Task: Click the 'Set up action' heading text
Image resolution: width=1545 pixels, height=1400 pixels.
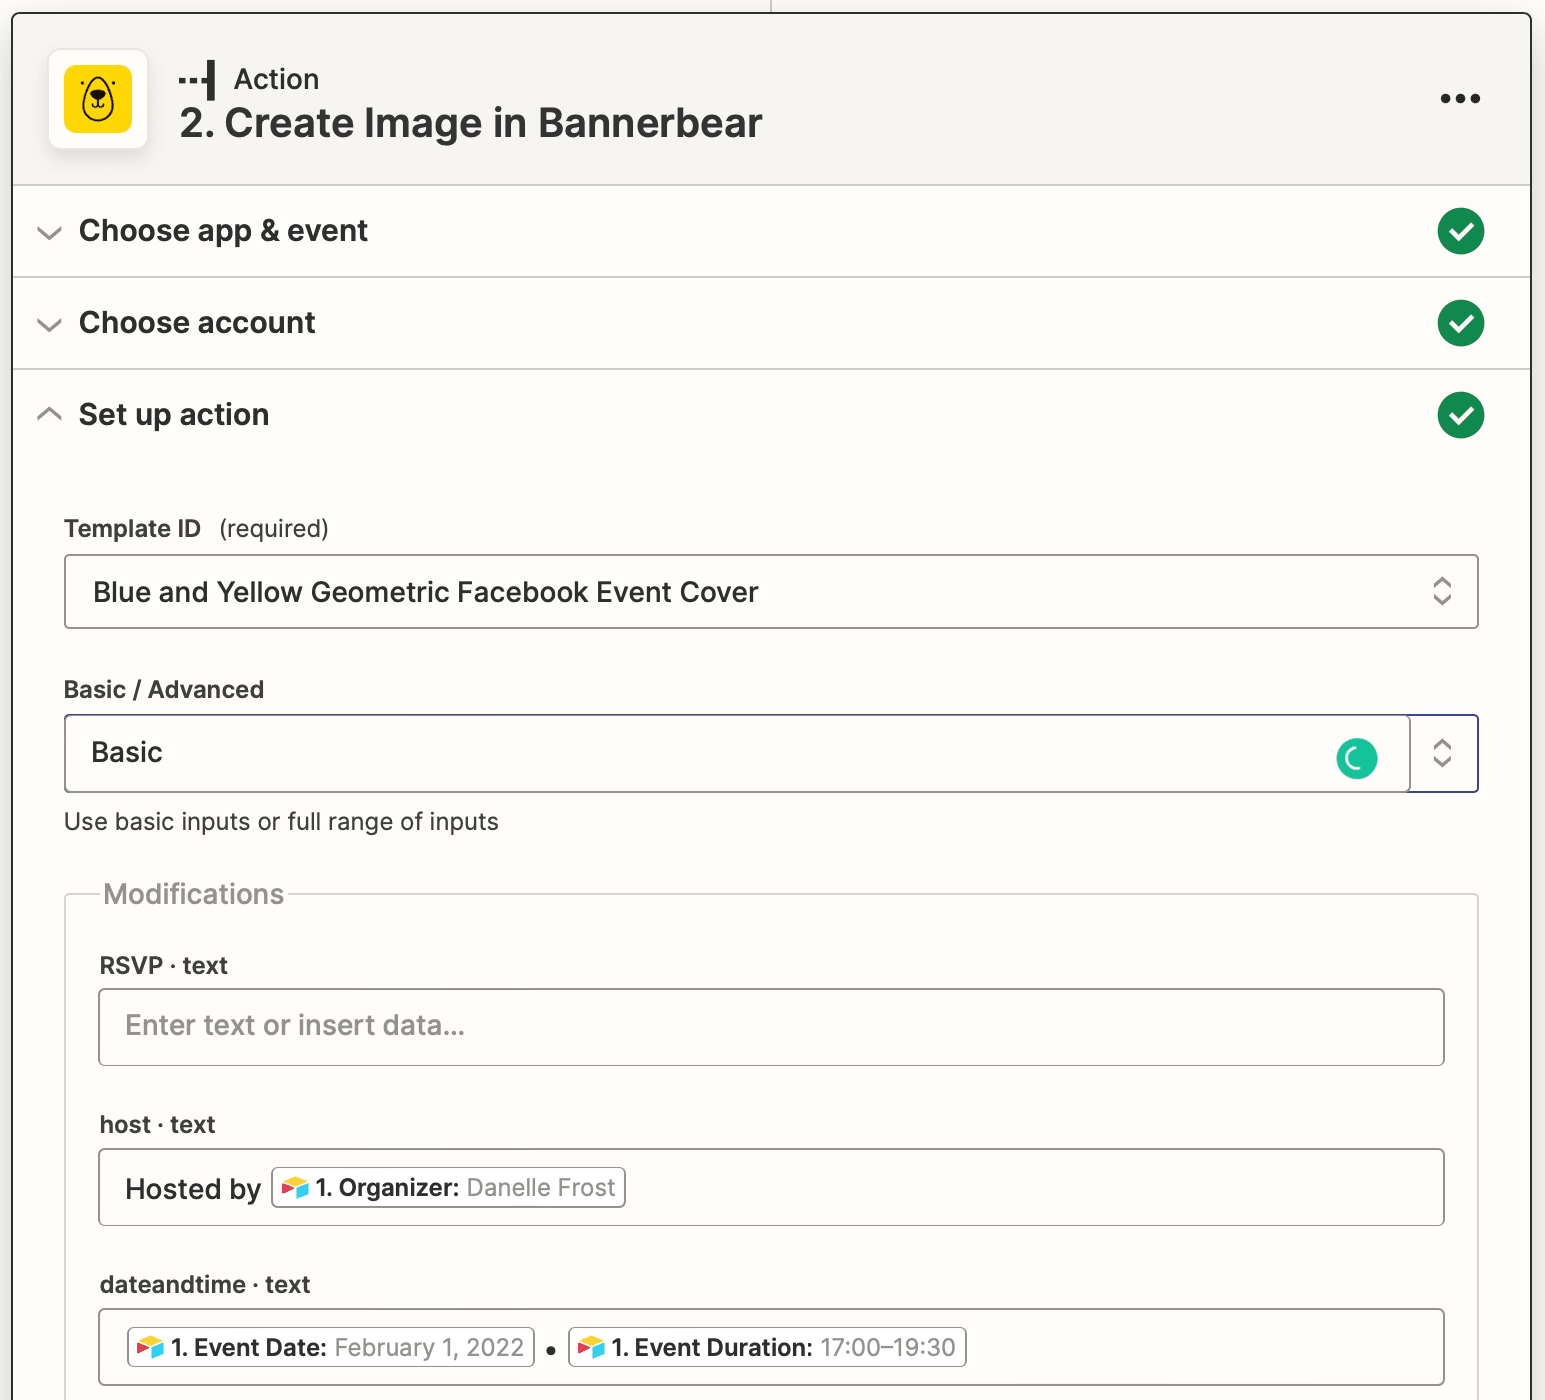Action: [x=174, y=415]
